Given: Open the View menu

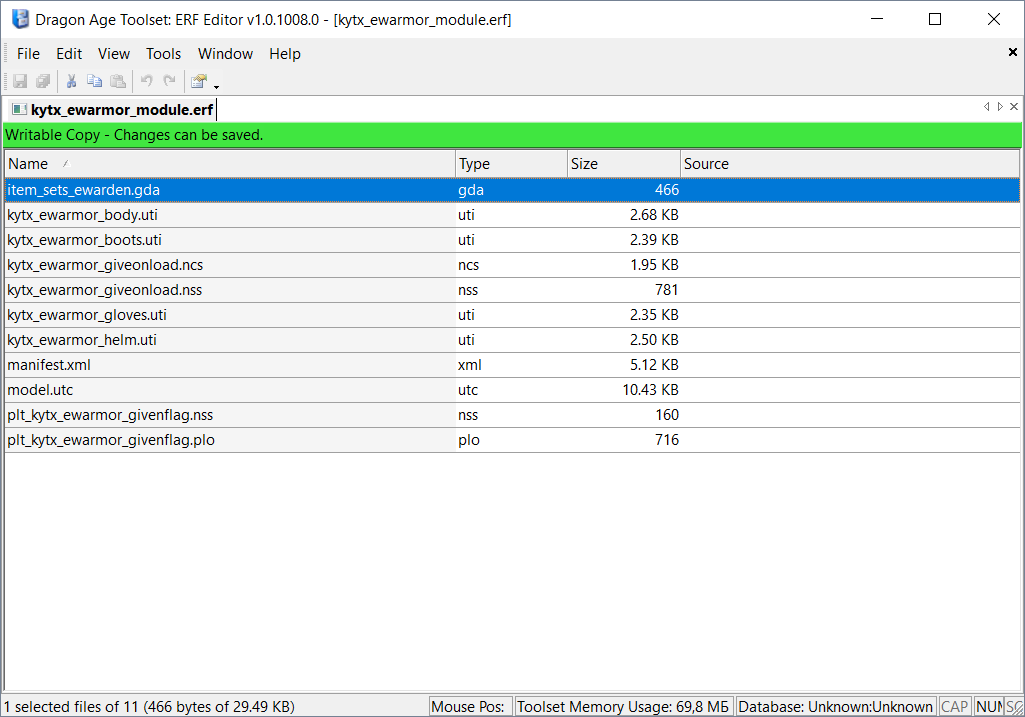Looking at the screenshot, I should [114, 54].
